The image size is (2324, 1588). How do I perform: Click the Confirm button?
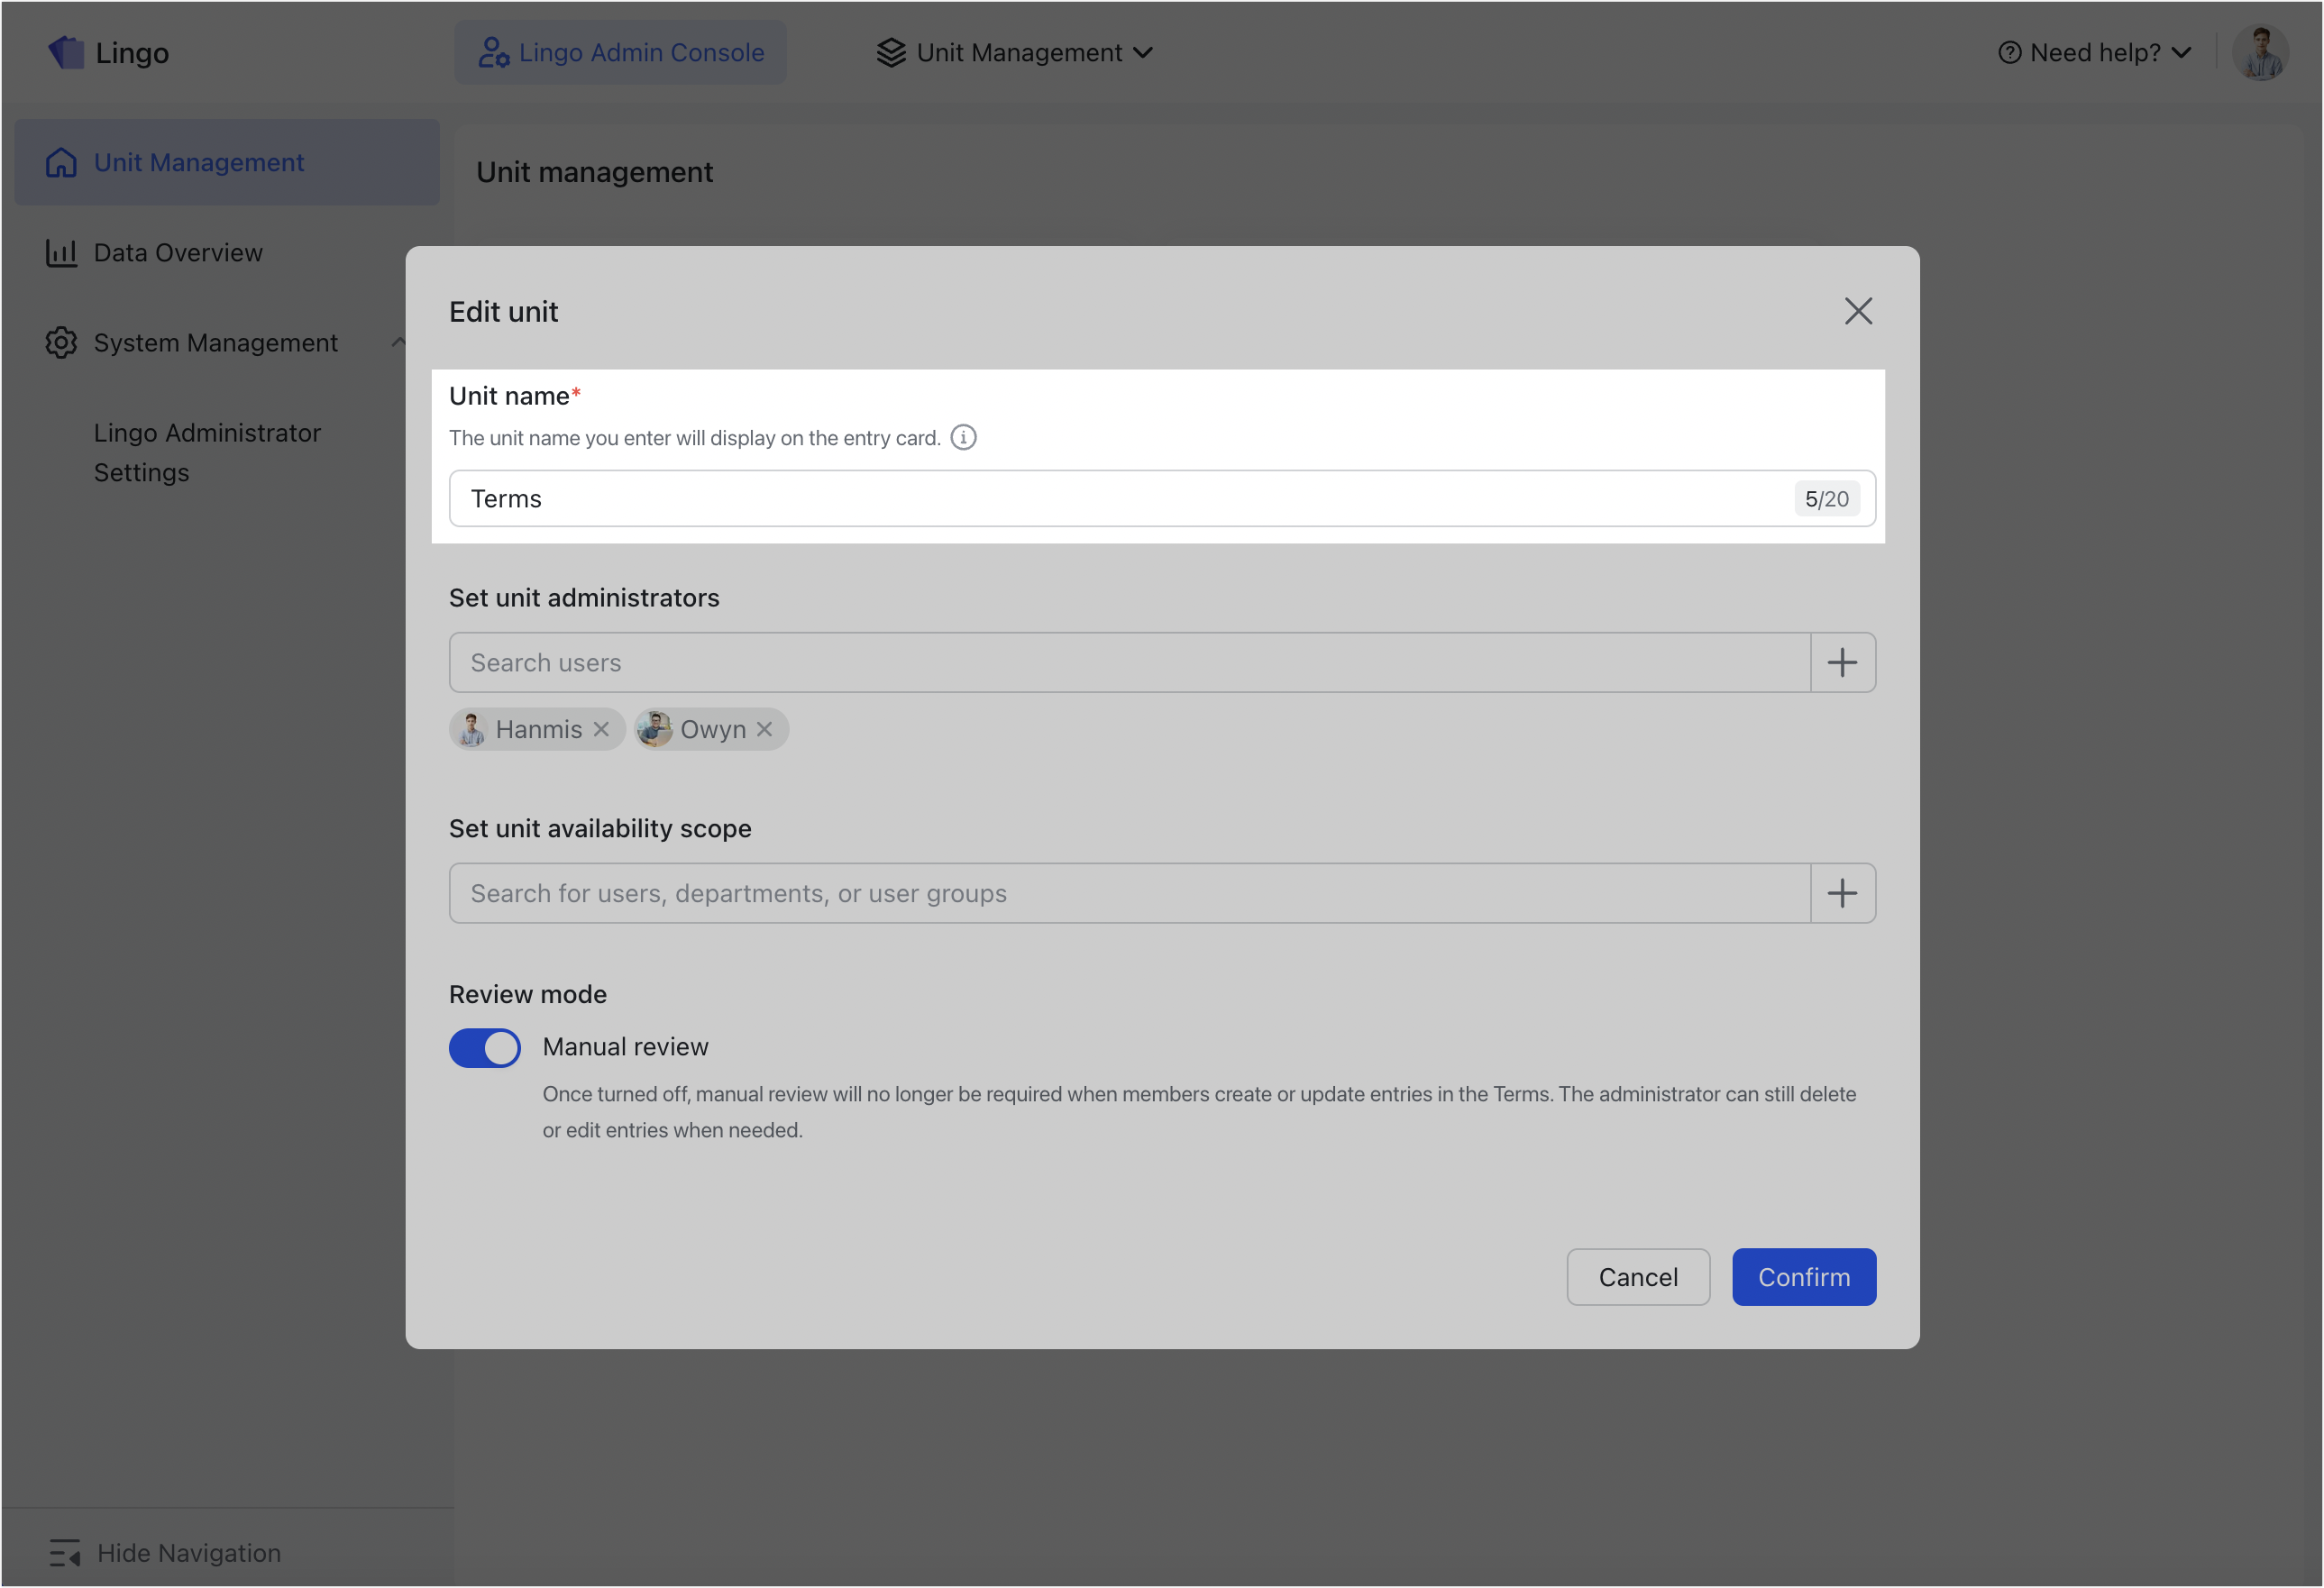tap(1803, 1276)
